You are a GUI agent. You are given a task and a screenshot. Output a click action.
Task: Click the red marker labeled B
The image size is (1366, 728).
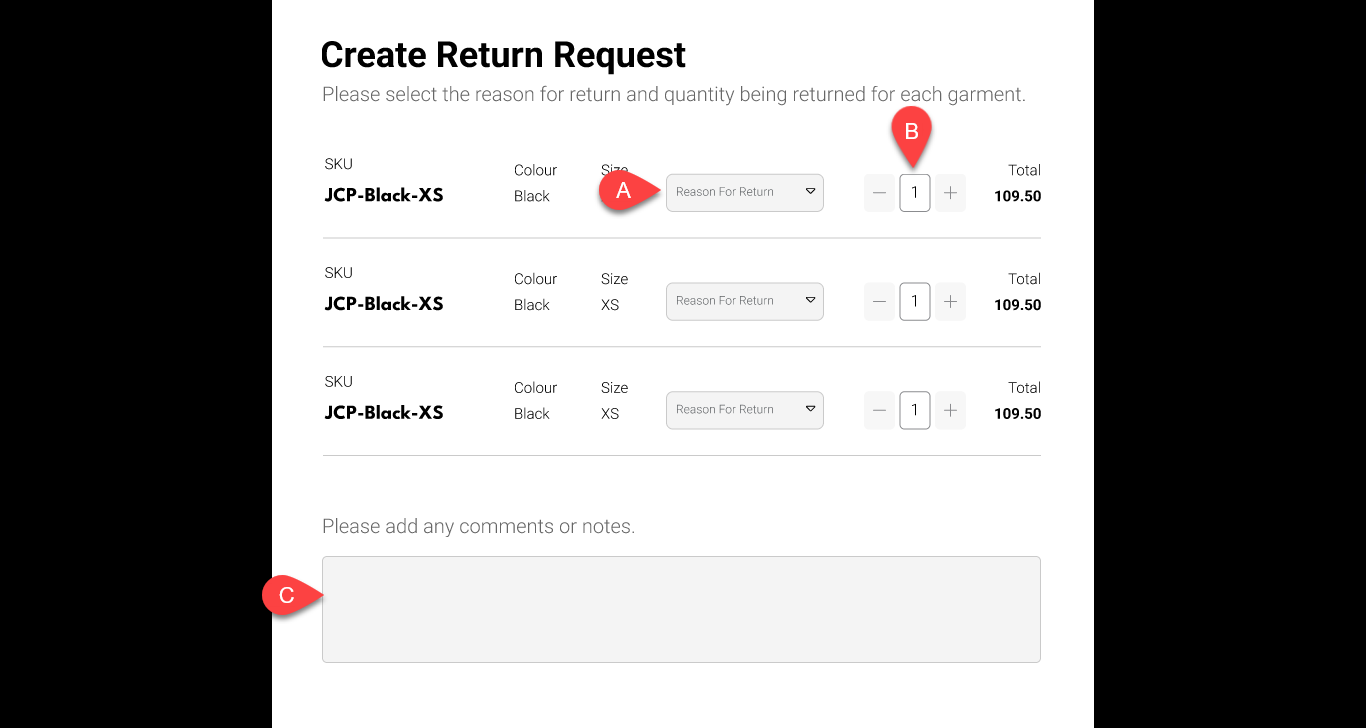pyautogui.click(x=911, y=132)
